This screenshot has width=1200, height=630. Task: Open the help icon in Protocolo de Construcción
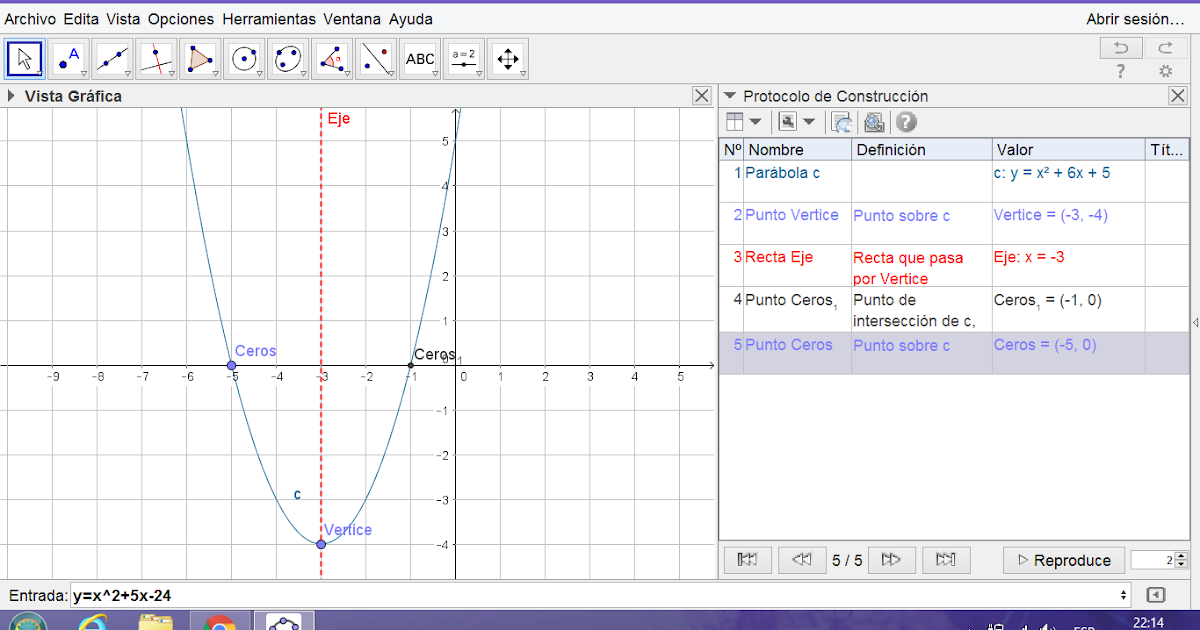click(906, 120)
